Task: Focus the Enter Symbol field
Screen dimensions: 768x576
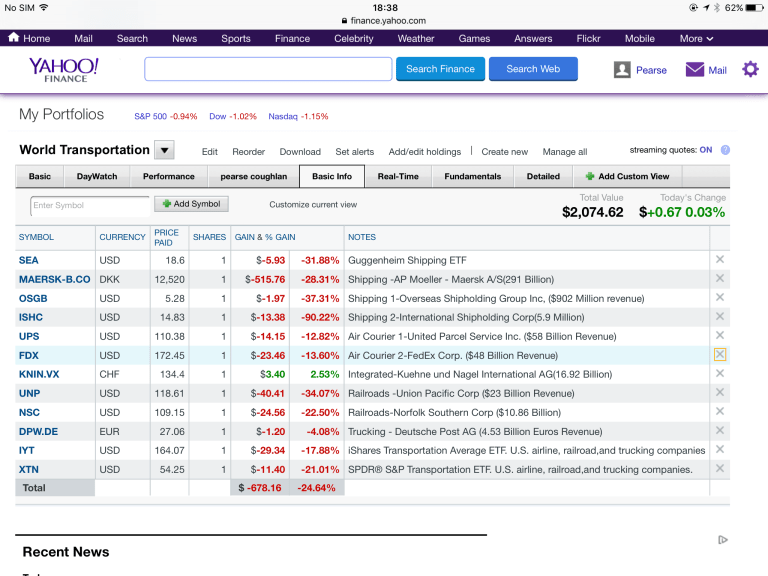Action: (90, 206)
